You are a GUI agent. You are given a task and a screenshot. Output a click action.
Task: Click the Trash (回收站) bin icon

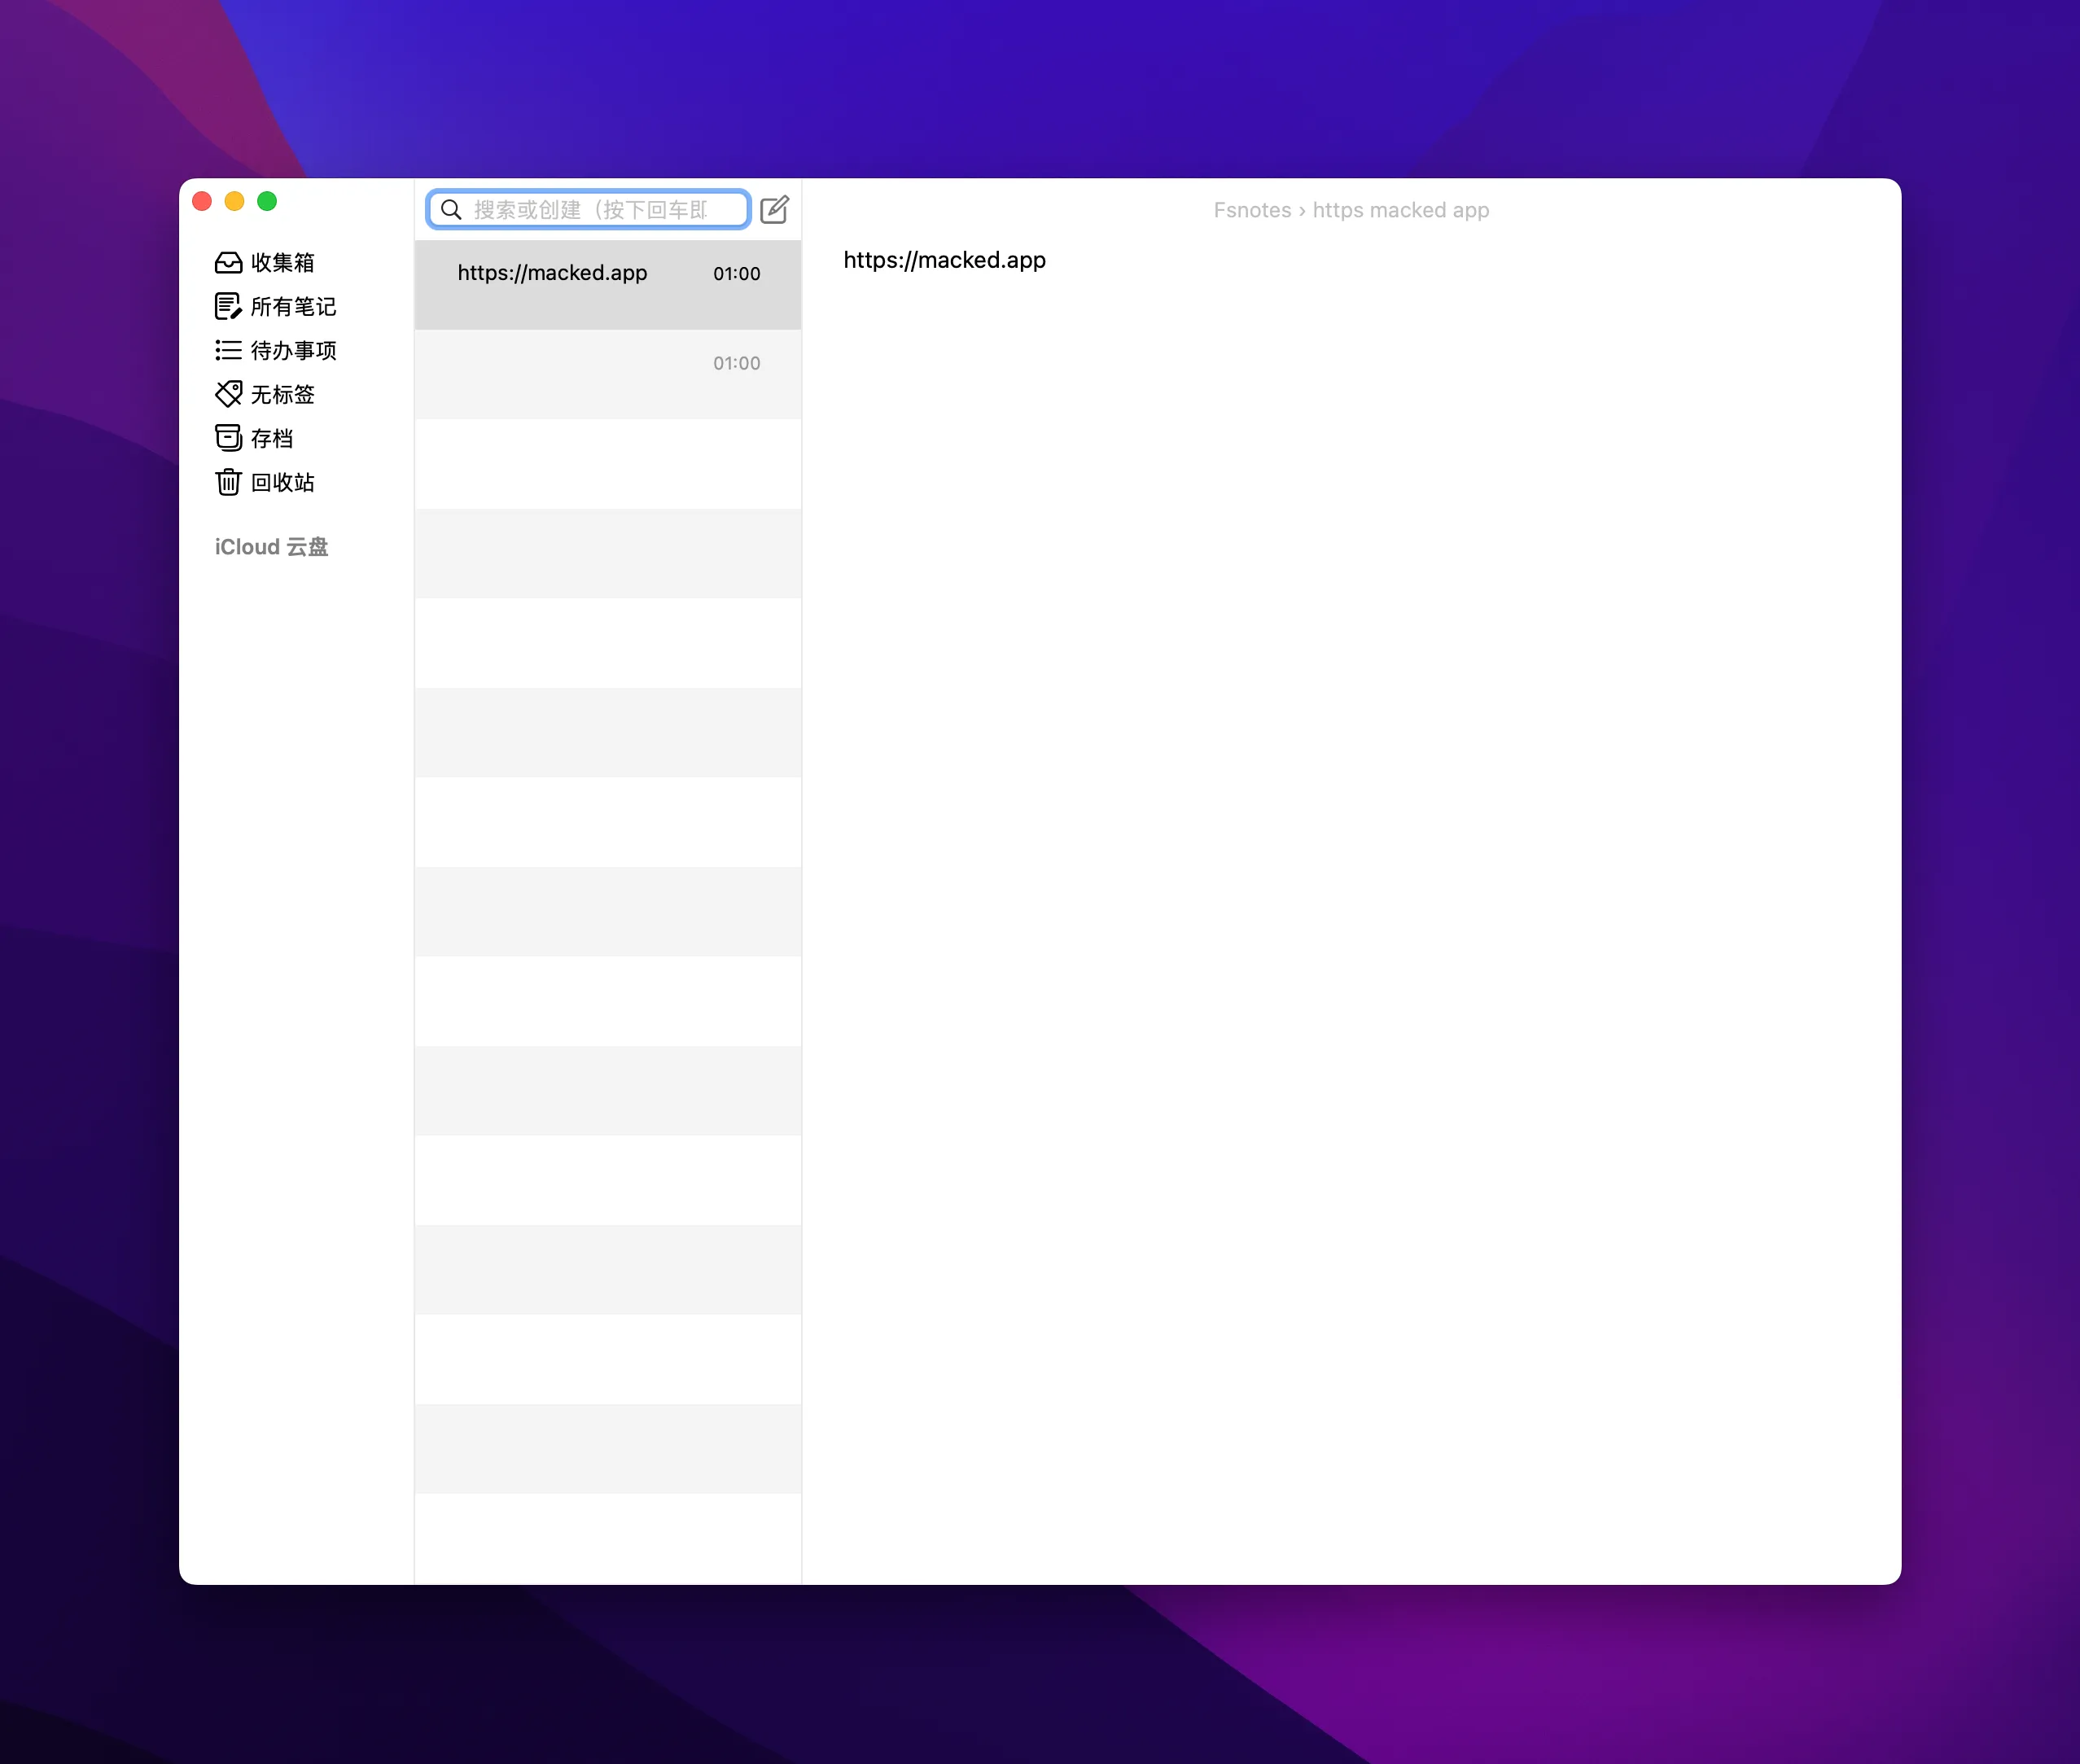[x=228, y=482]
